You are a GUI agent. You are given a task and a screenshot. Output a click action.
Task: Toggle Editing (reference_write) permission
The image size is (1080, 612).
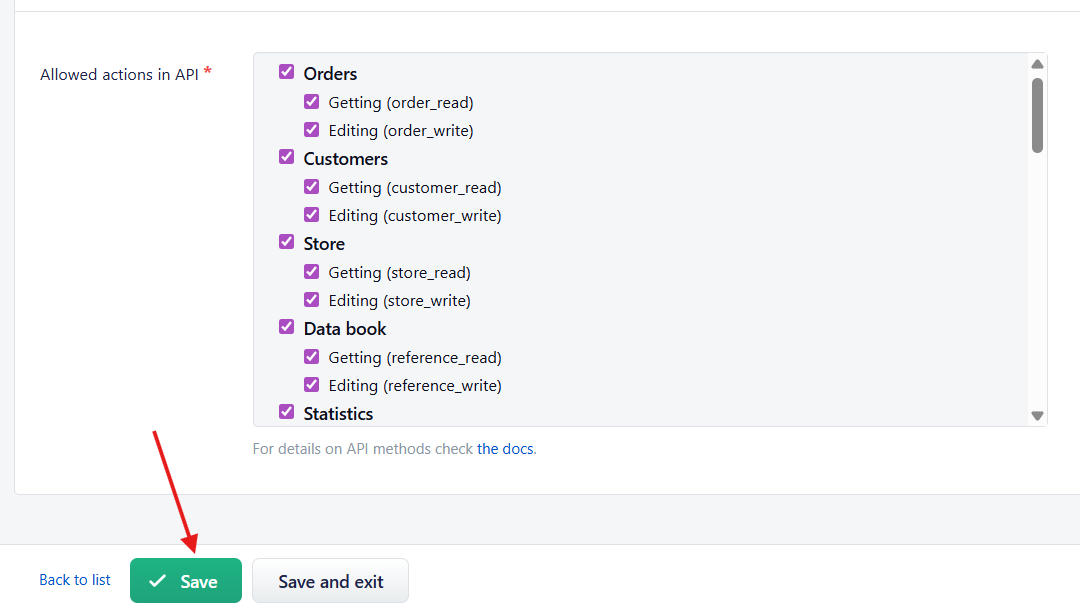click(312, 384)
